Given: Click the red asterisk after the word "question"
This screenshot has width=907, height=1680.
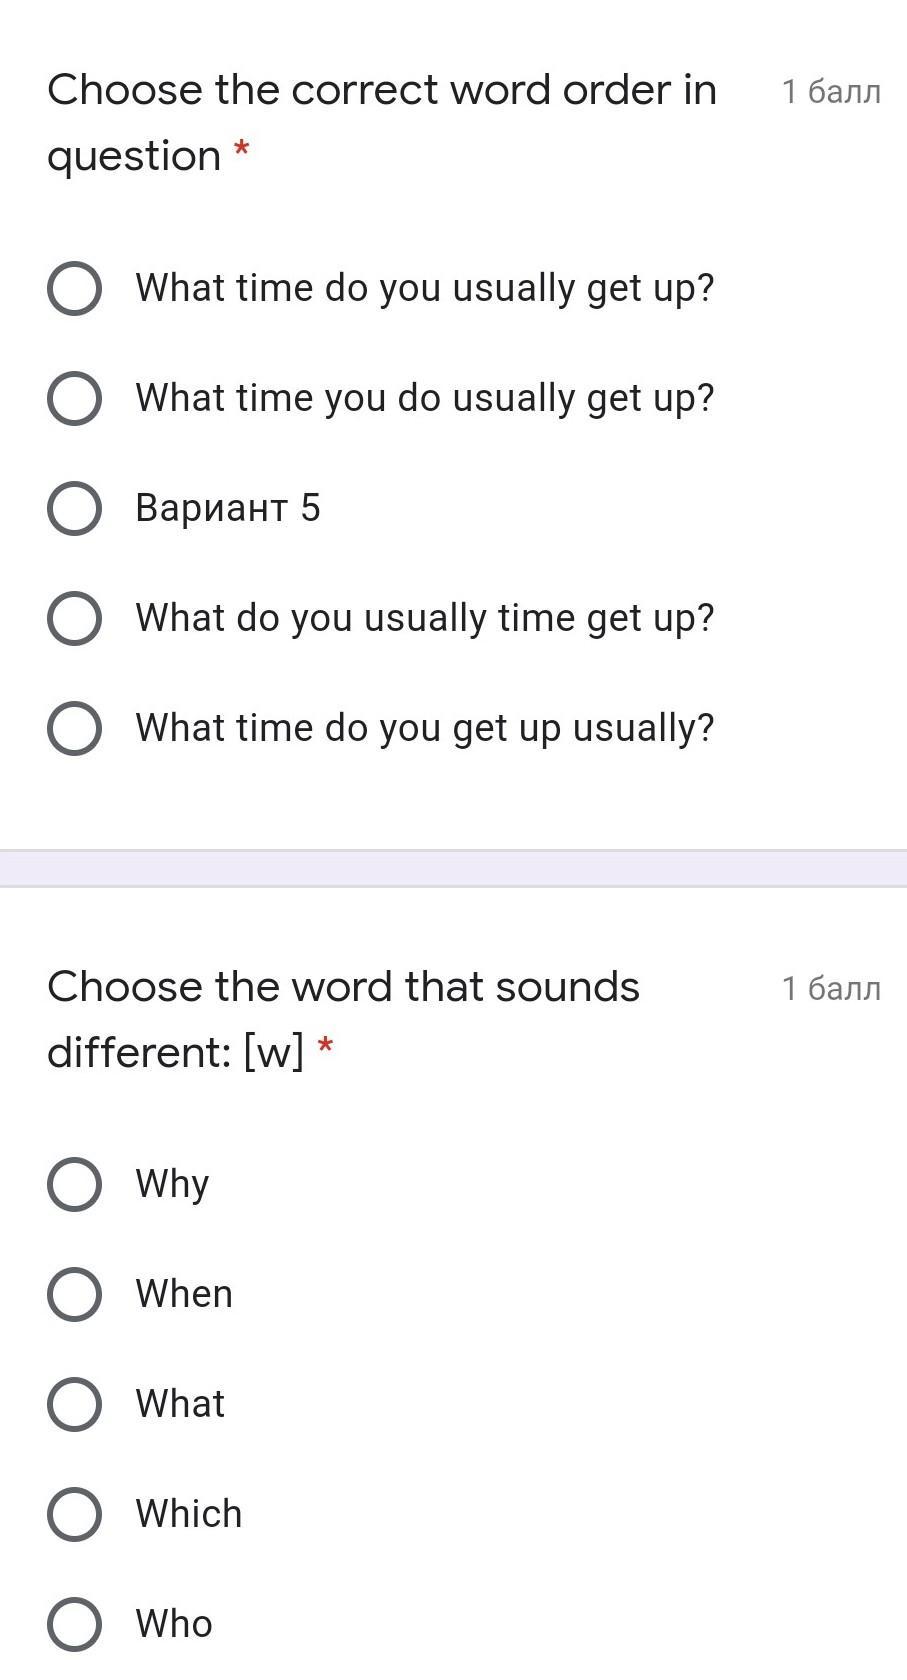Looking at the screenshot, I should click(x=241, y=150).
